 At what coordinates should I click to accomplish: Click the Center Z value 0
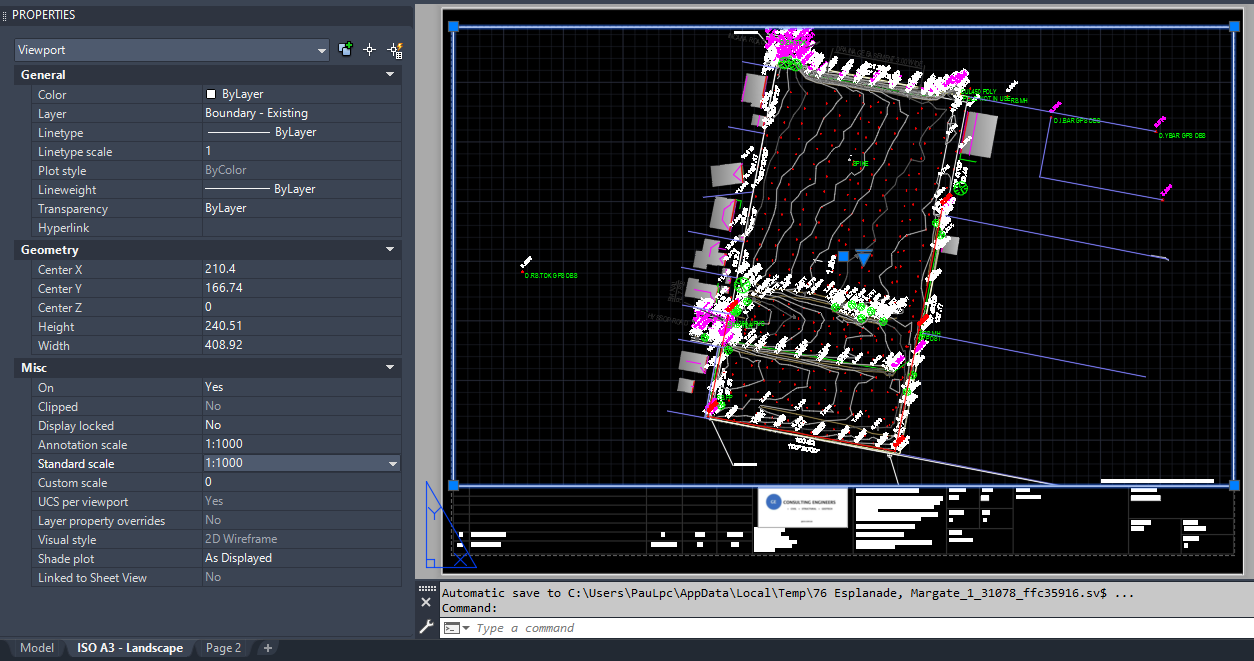[x=302, y=307]
